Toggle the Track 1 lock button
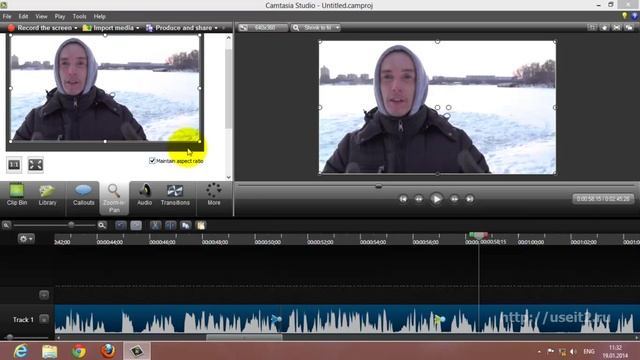640x360 pixels. 44,319
